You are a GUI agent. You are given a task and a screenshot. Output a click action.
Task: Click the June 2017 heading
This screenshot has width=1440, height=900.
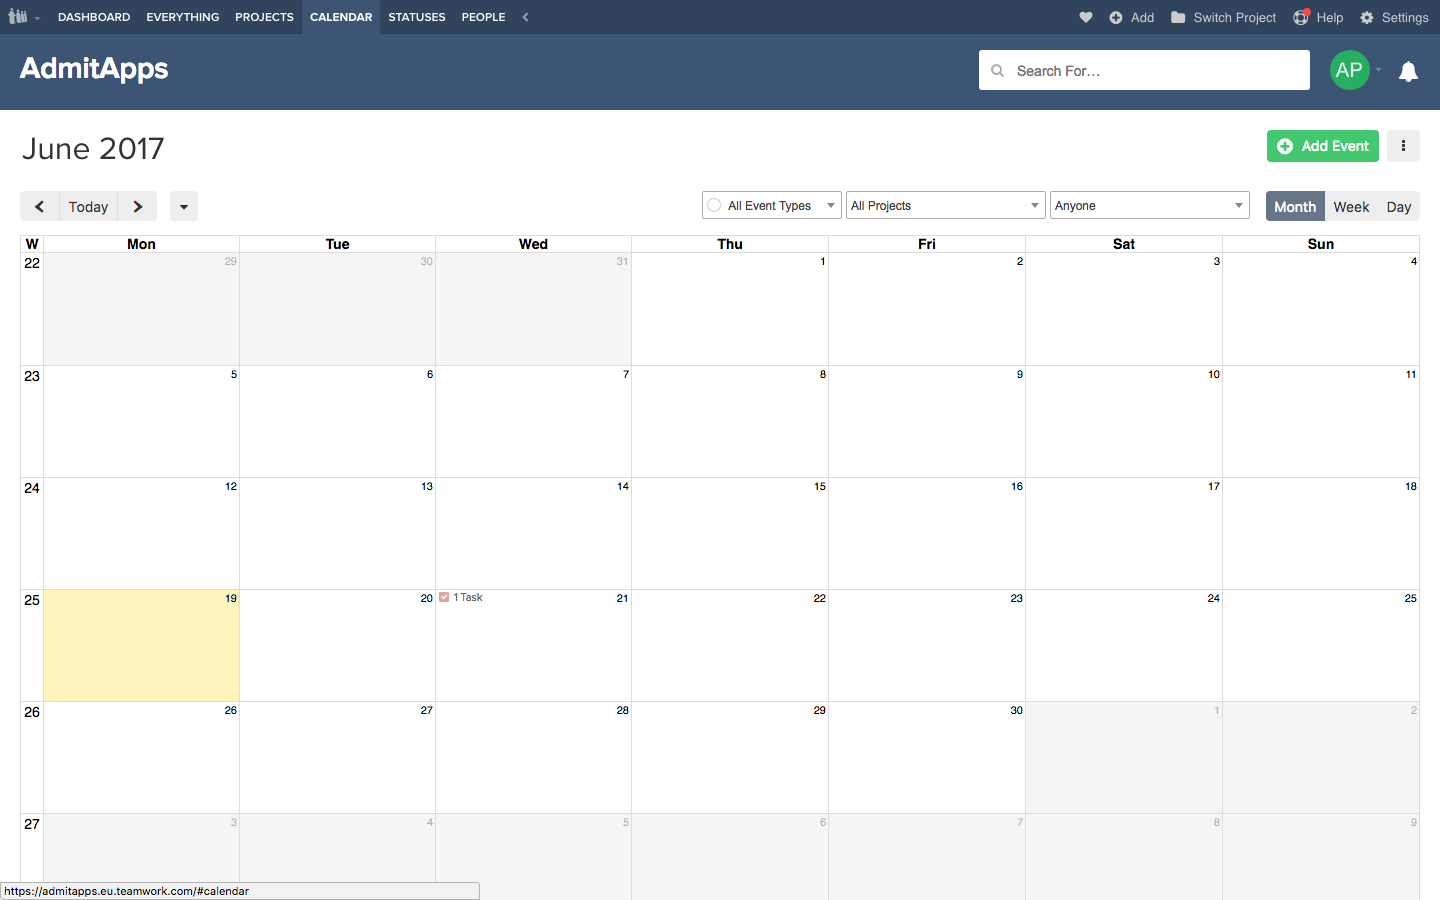pyautogui.click(x=93, y=148)
